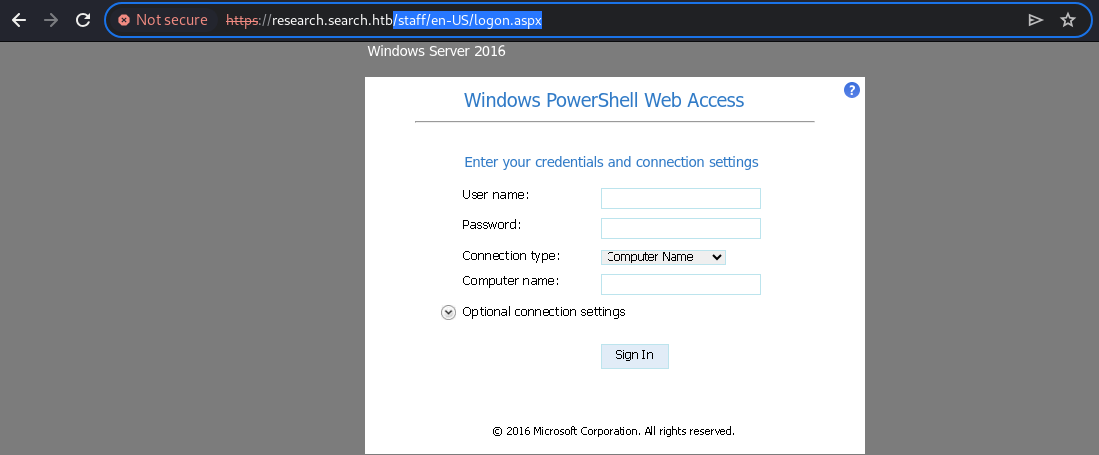Image resolution: width=1099 pixels, height=455 pixels.
Task: Click the Sign In button
Action: [634, 355]
